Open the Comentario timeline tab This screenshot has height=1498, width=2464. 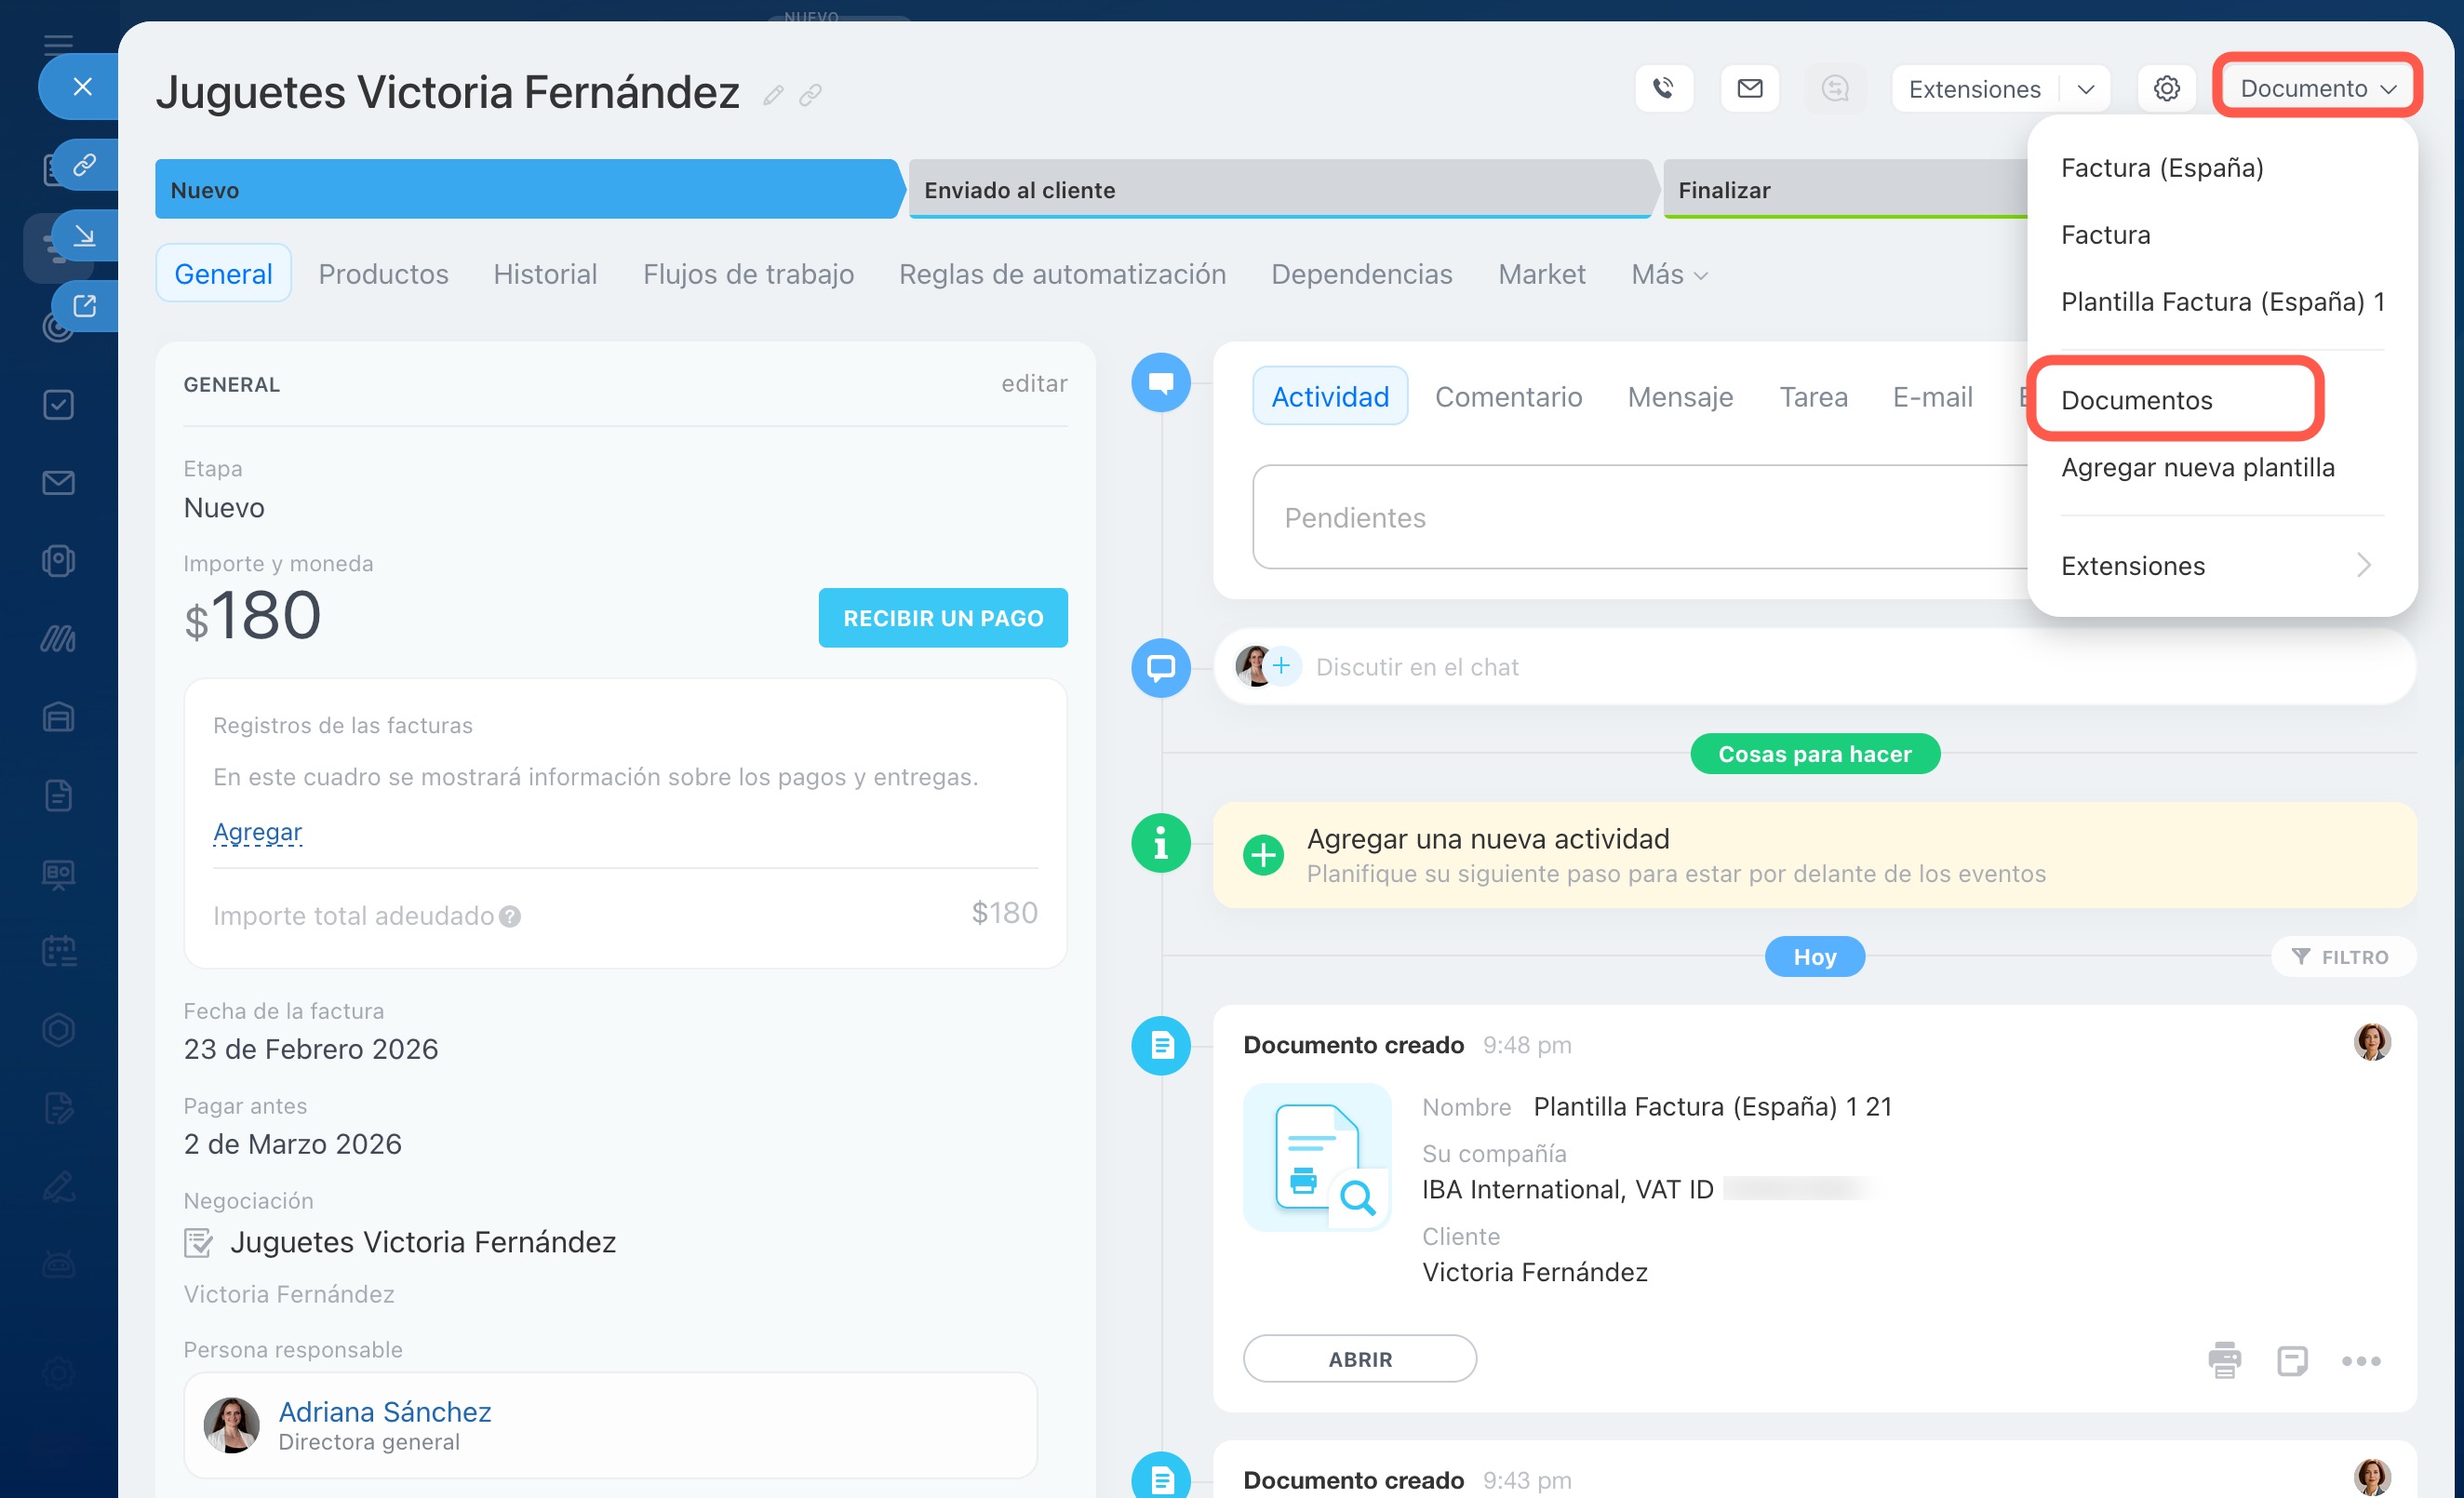pos(1508,397)
